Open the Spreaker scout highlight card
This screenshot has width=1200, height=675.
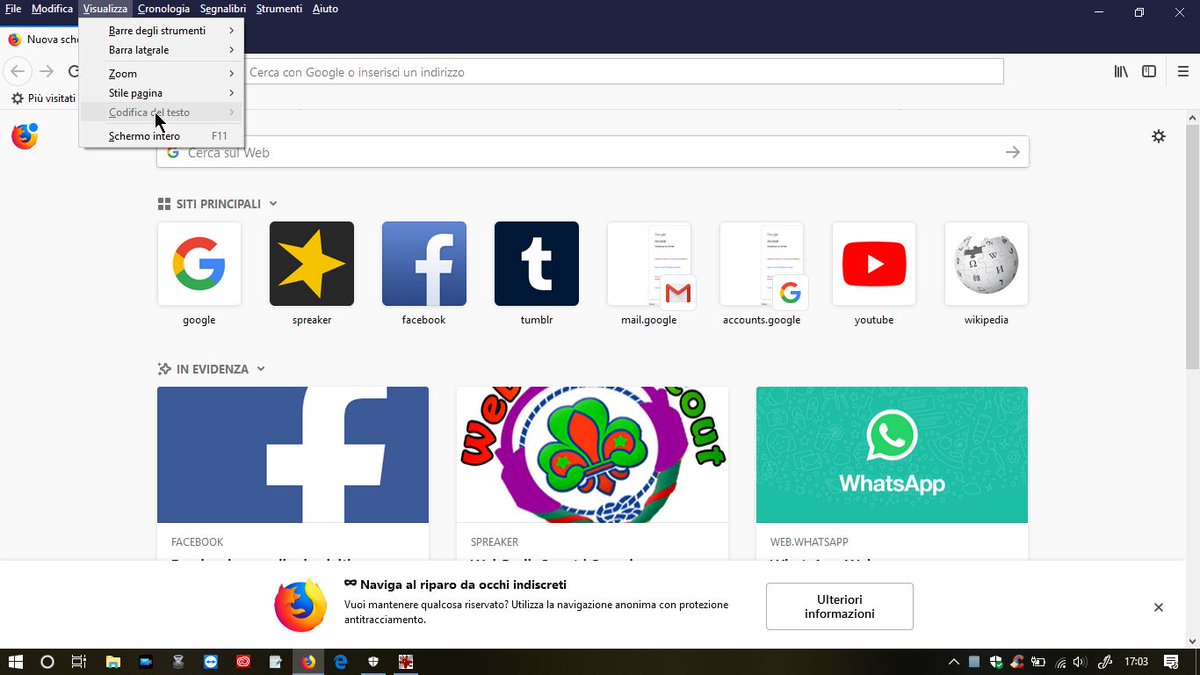[592, 472]
